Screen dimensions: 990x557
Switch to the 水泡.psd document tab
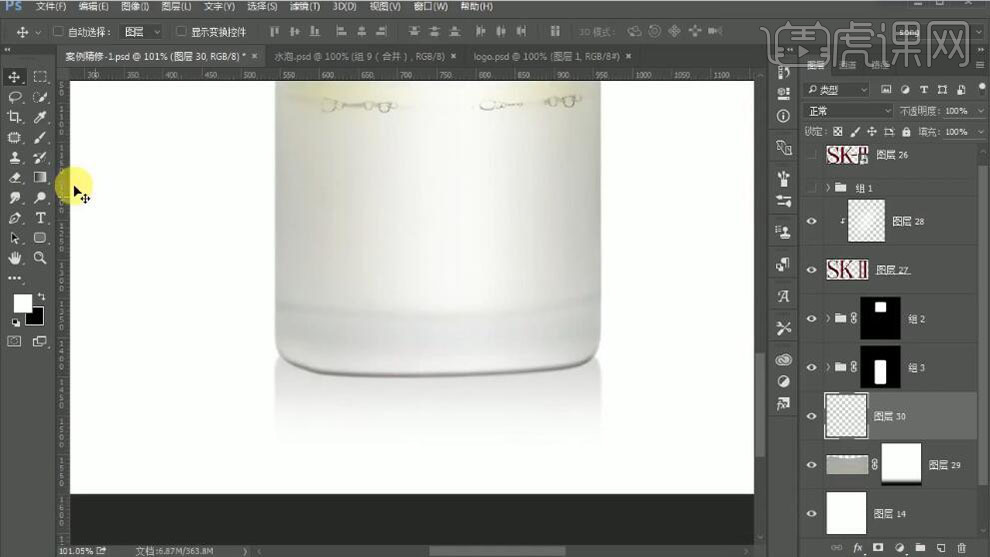coord(359,56)
